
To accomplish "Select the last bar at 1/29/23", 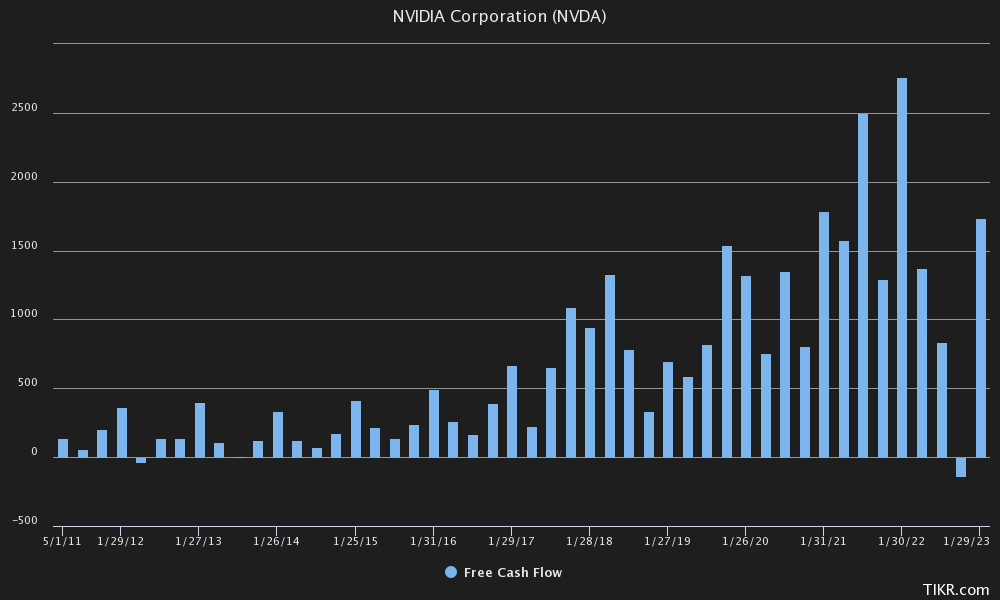I will tap(981, 338).
